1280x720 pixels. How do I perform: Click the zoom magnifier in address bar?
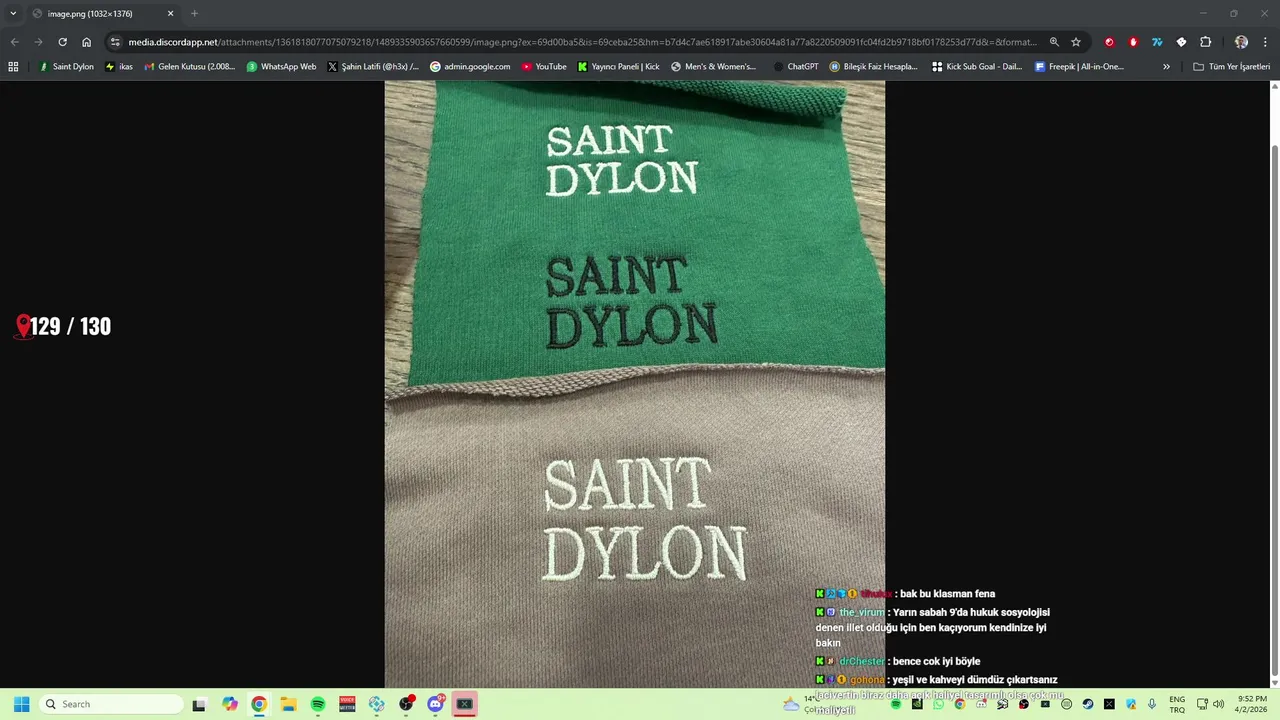pos(1054,42)
